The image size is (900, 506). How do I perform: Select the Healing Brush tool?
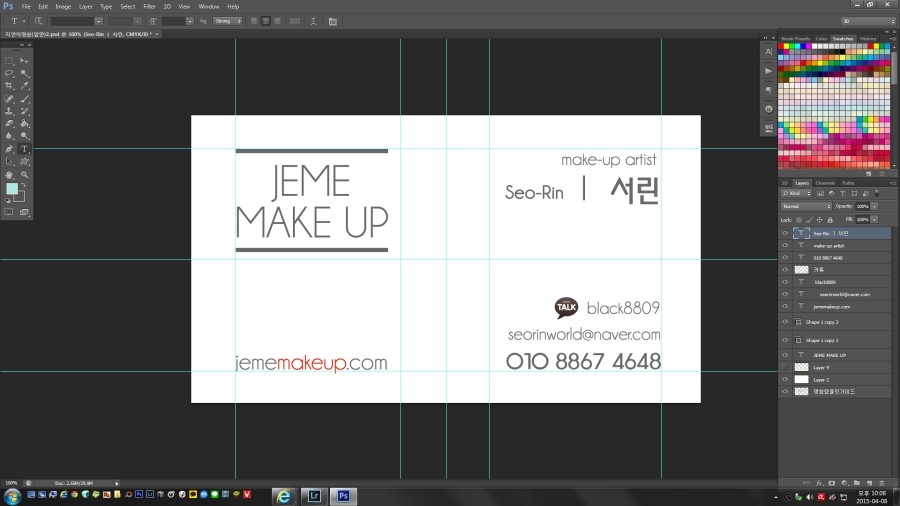[9, 99]
